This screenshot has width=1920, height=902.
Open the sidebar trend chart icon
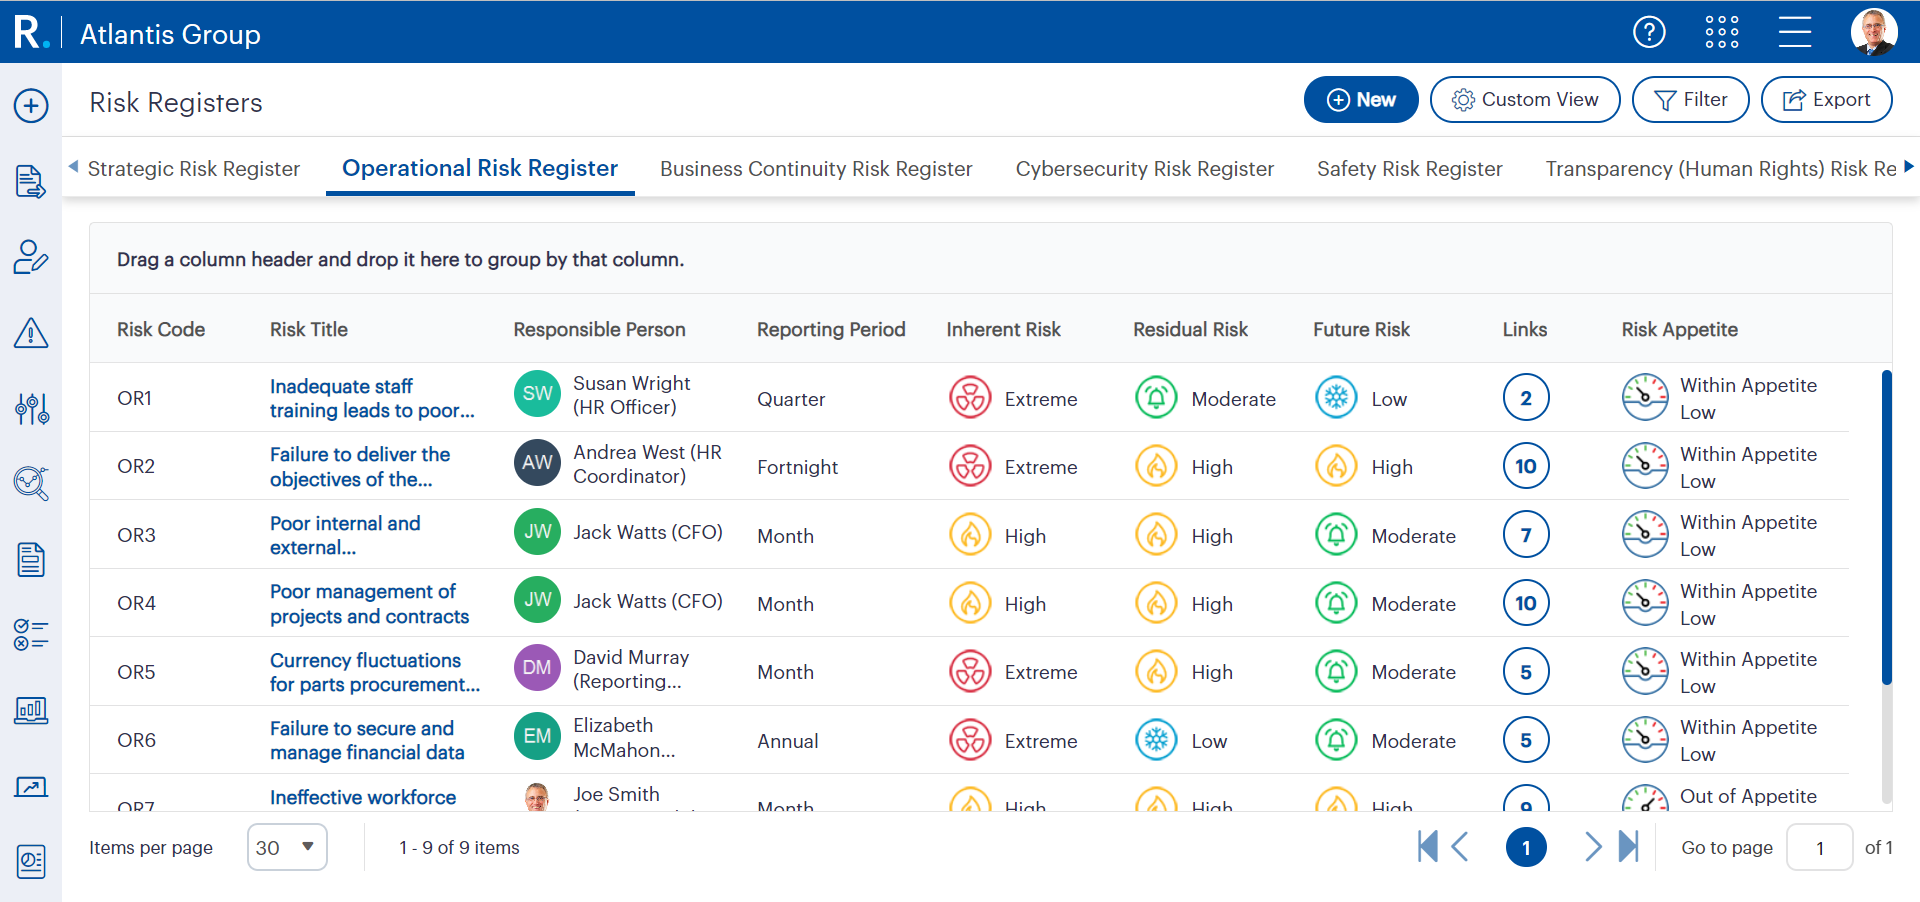[31, 787]
